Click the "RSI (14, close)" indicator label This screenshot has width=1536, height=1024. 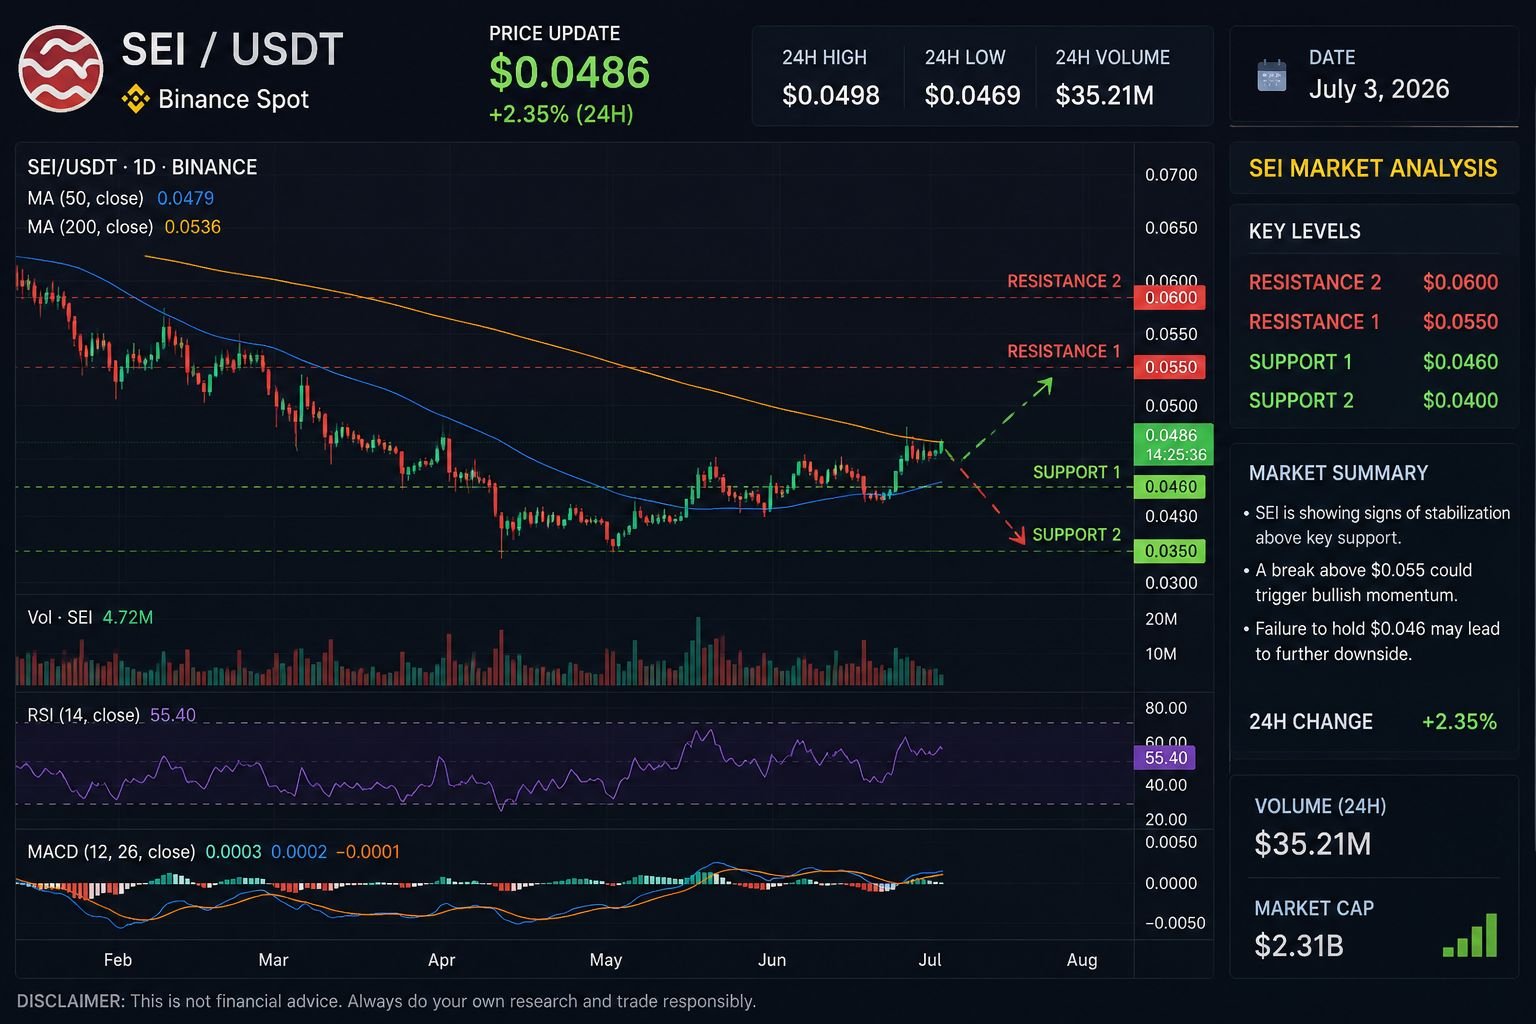(x=83, y=715)
